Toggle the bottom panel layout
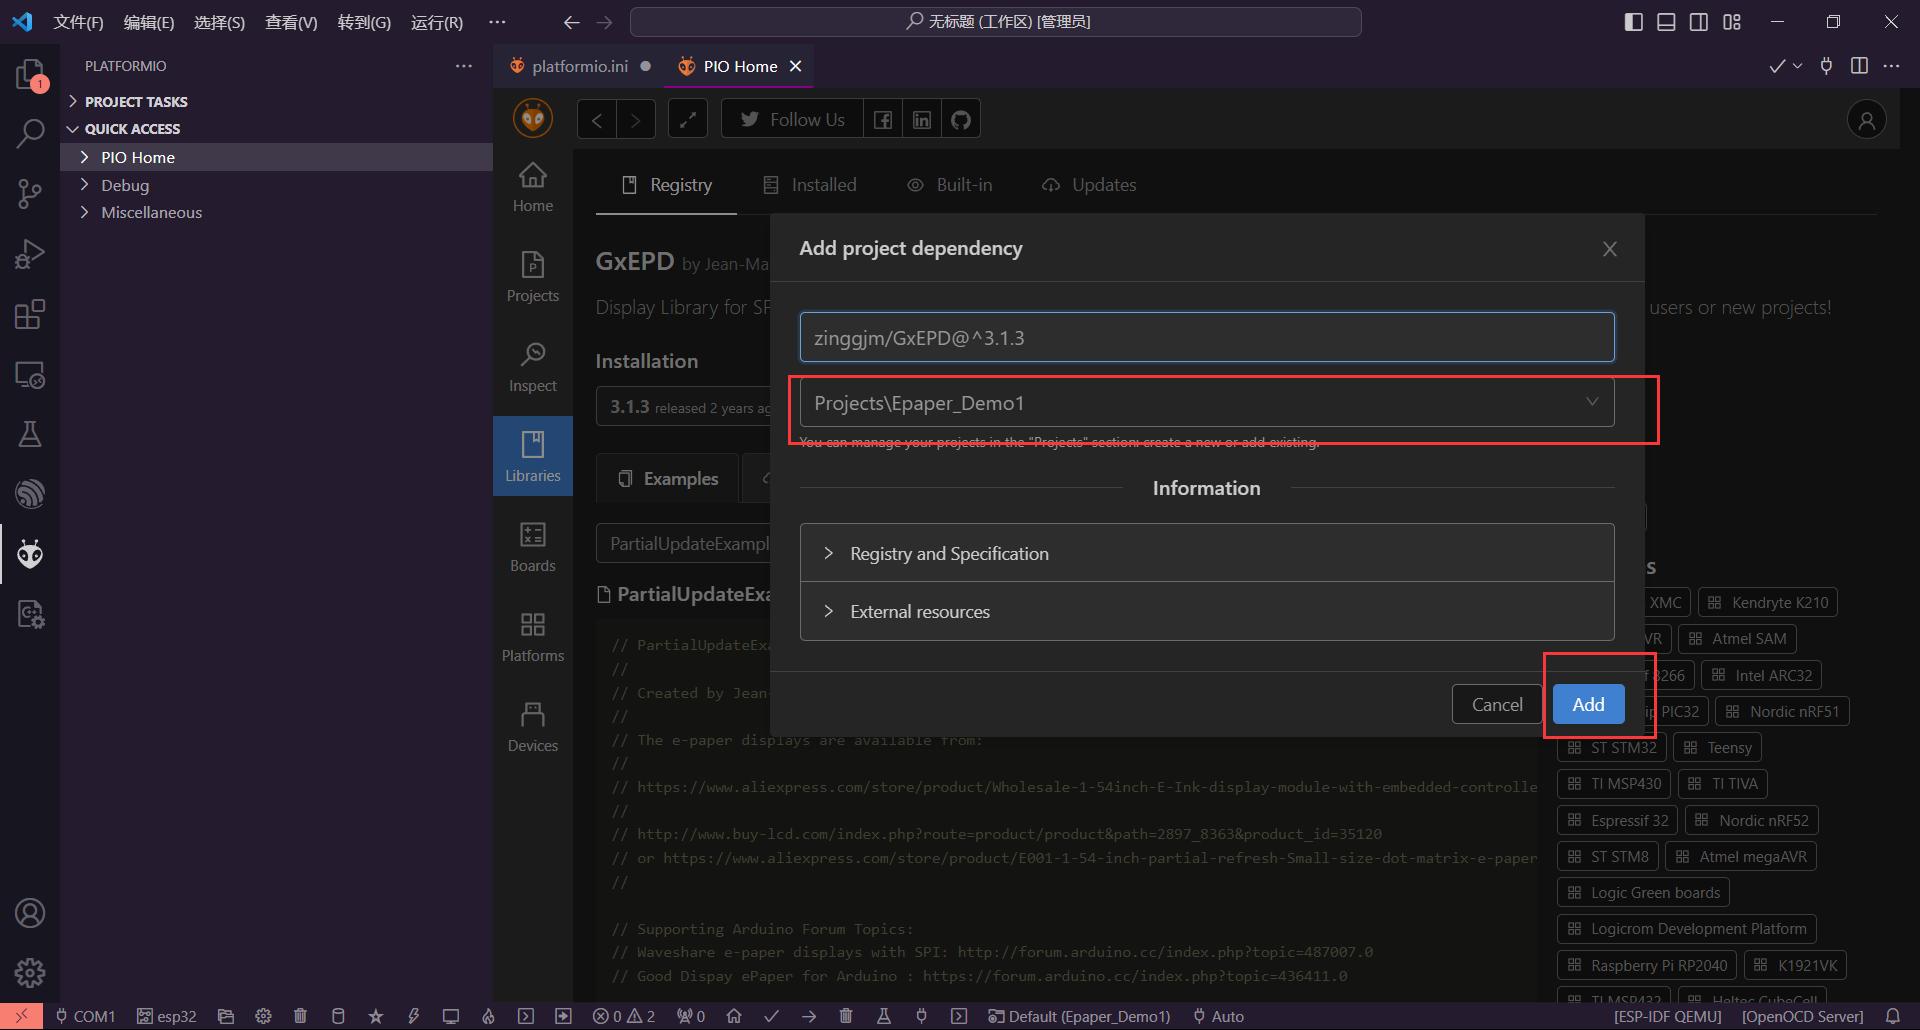This screenshot has height=1030, width=1920. pos(1666,22)
